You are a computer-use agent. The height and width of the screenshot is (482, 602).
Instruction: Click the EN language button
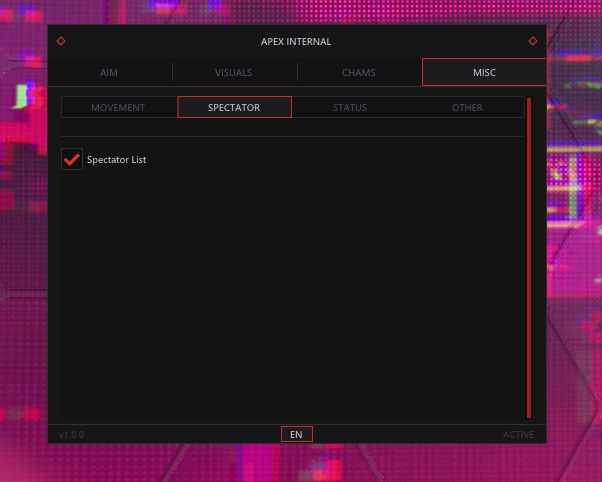pyautogui.click(x=296, y=434)
